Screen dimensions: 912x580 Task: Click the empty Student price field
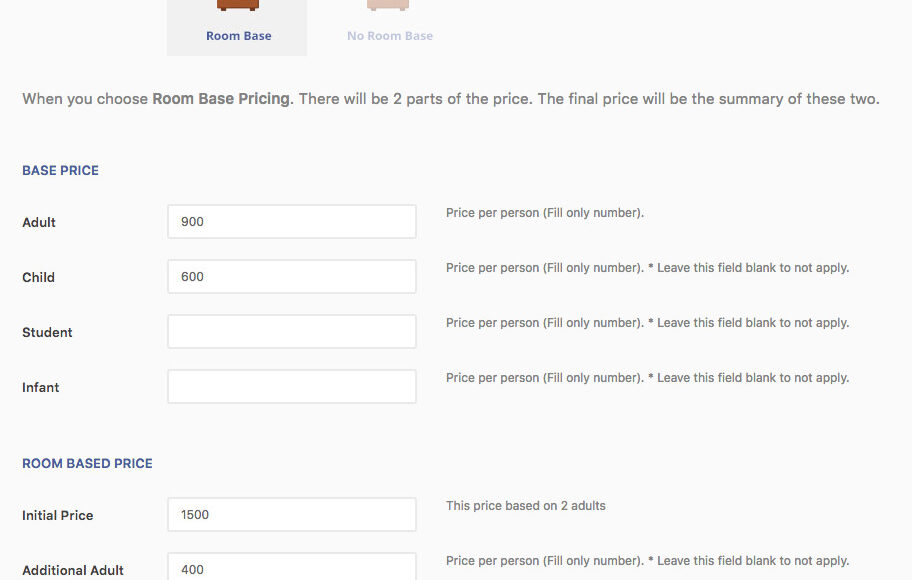(x=291, y=332)
